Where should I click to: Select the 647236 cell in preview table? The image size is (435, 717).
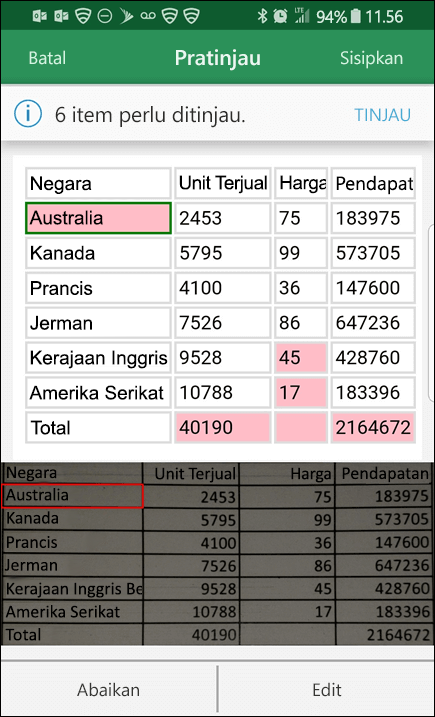point(373,323)
